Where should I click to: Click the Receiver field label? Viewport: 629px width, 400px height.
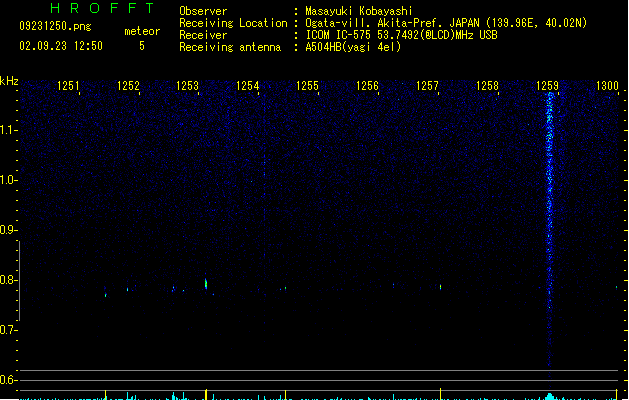click(203, 35)
